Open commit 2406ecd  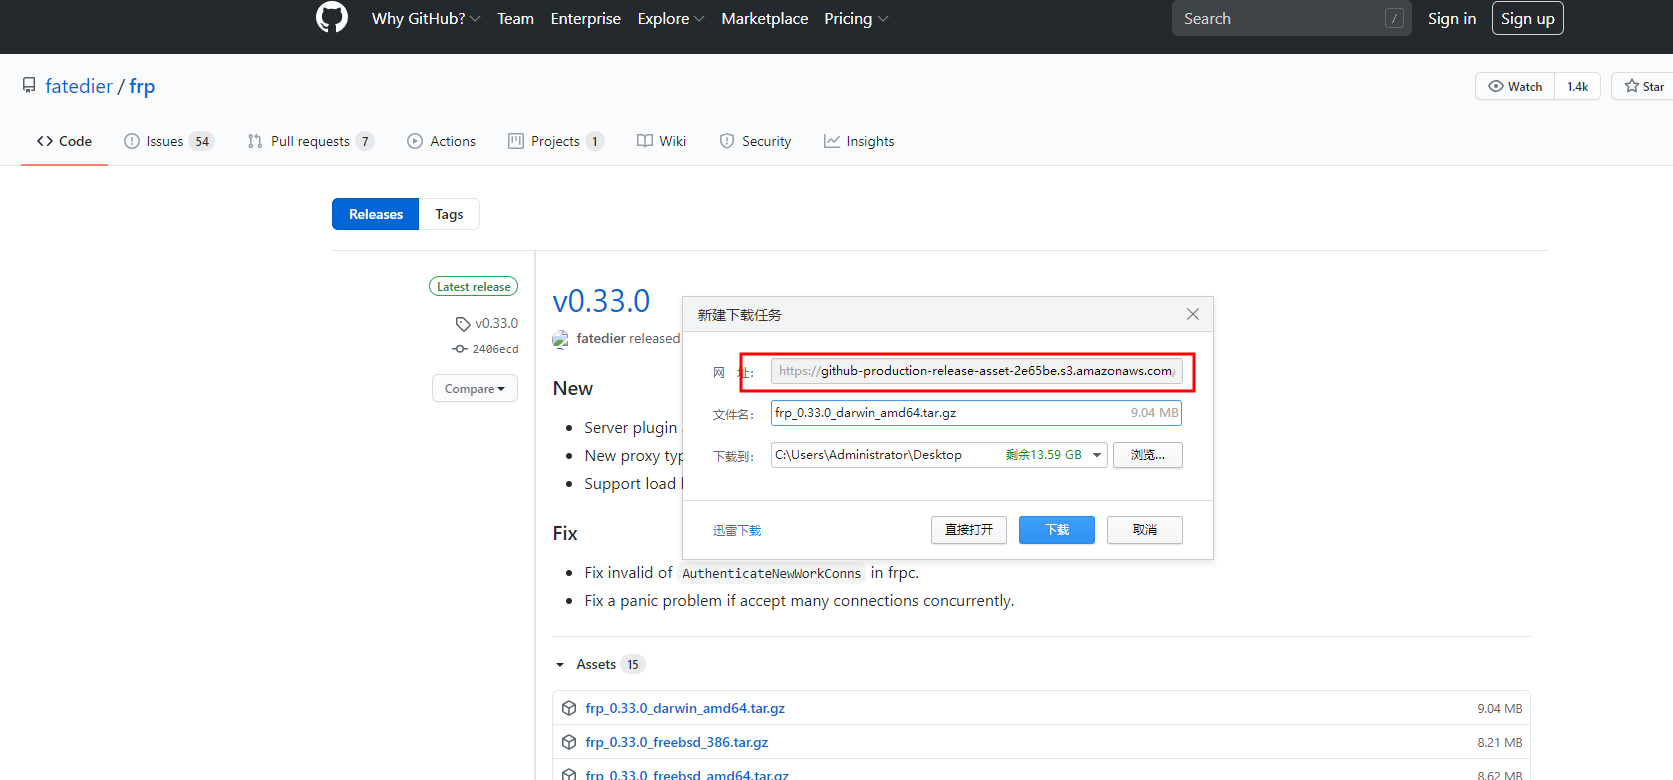pos(495,349)
